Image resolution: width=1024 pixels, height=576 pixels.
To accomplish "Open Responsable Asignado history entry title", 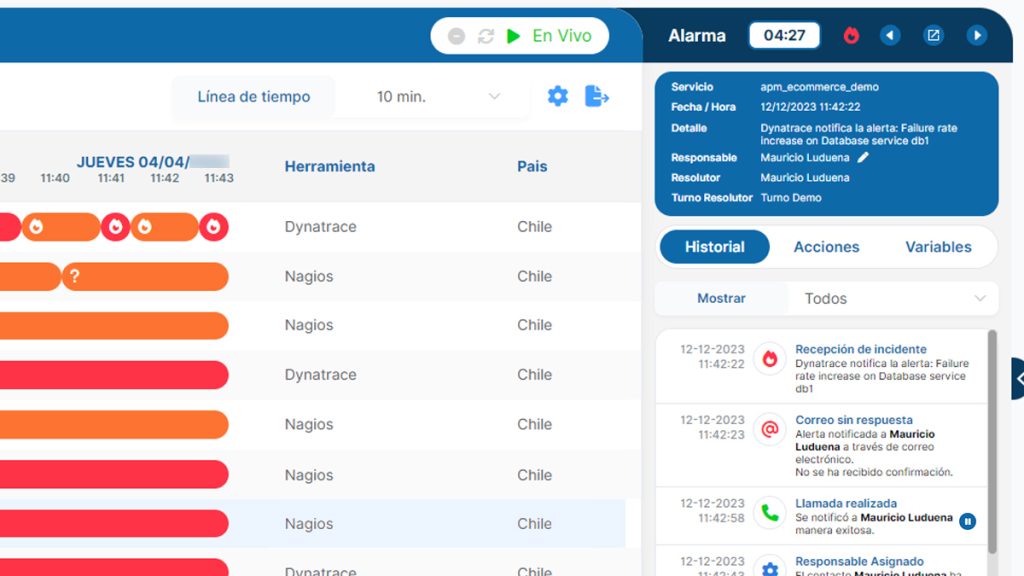I will 859,562.
